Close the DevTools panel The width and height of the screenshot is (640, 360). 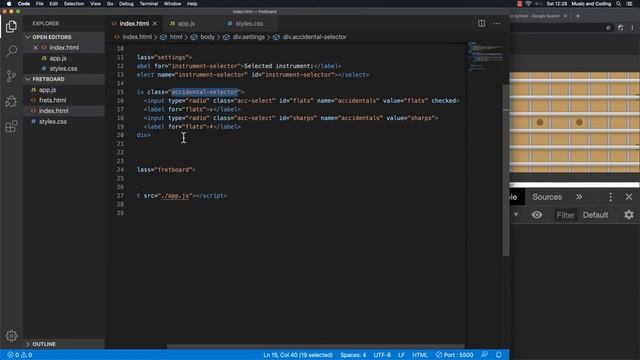(629, 197)
